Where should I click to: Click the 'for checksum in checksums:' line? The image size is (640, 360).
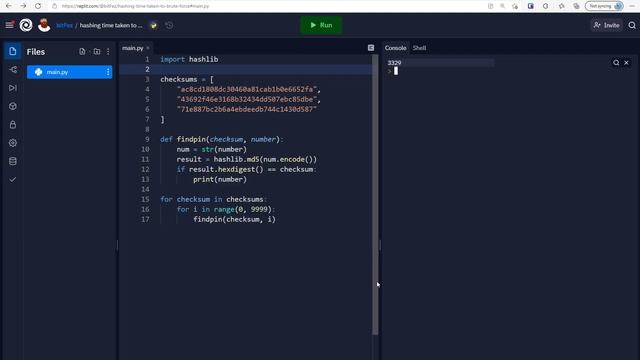[213, 199]
